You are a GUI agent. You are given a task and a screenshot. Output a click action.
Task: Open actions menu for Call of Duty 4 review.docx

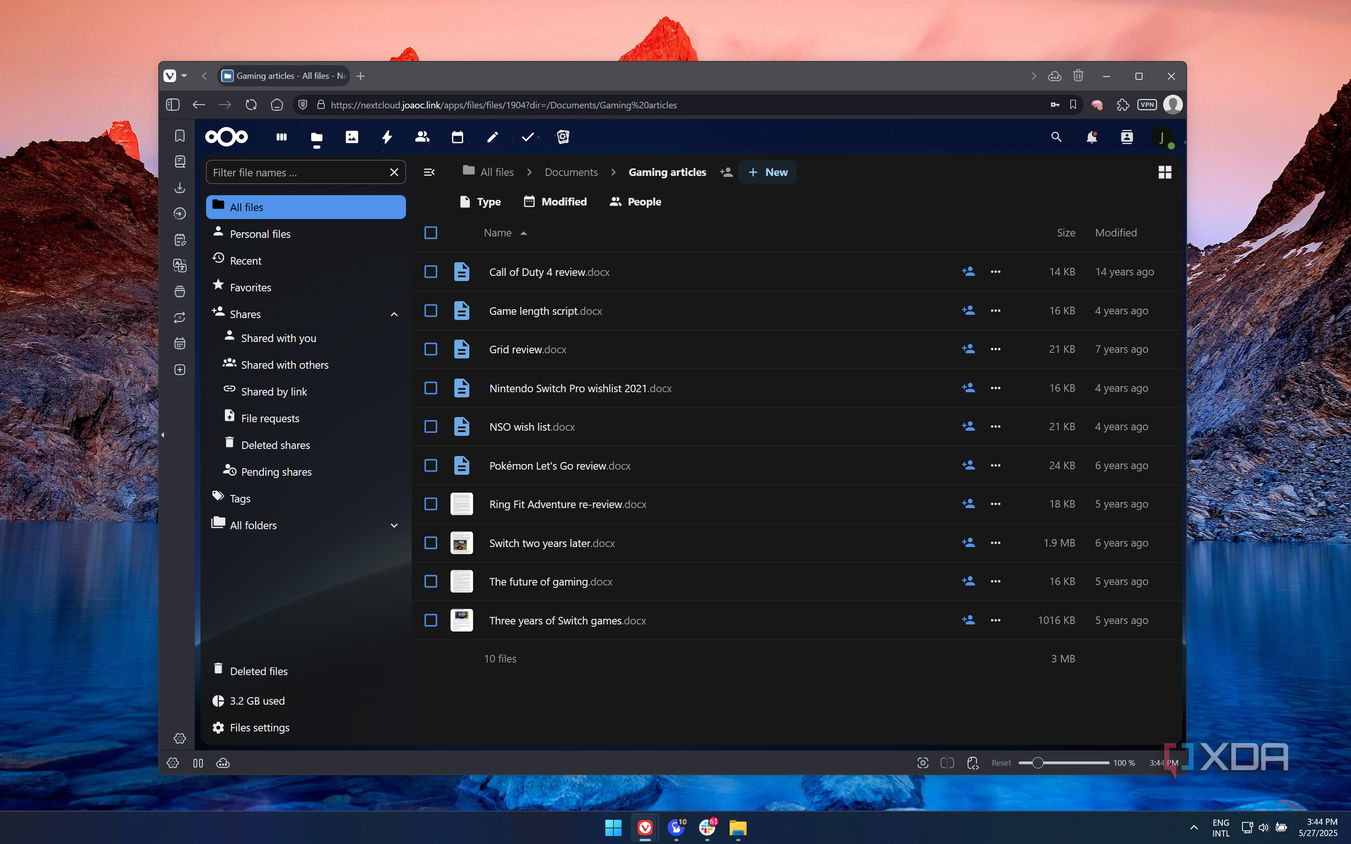point(995,272)
